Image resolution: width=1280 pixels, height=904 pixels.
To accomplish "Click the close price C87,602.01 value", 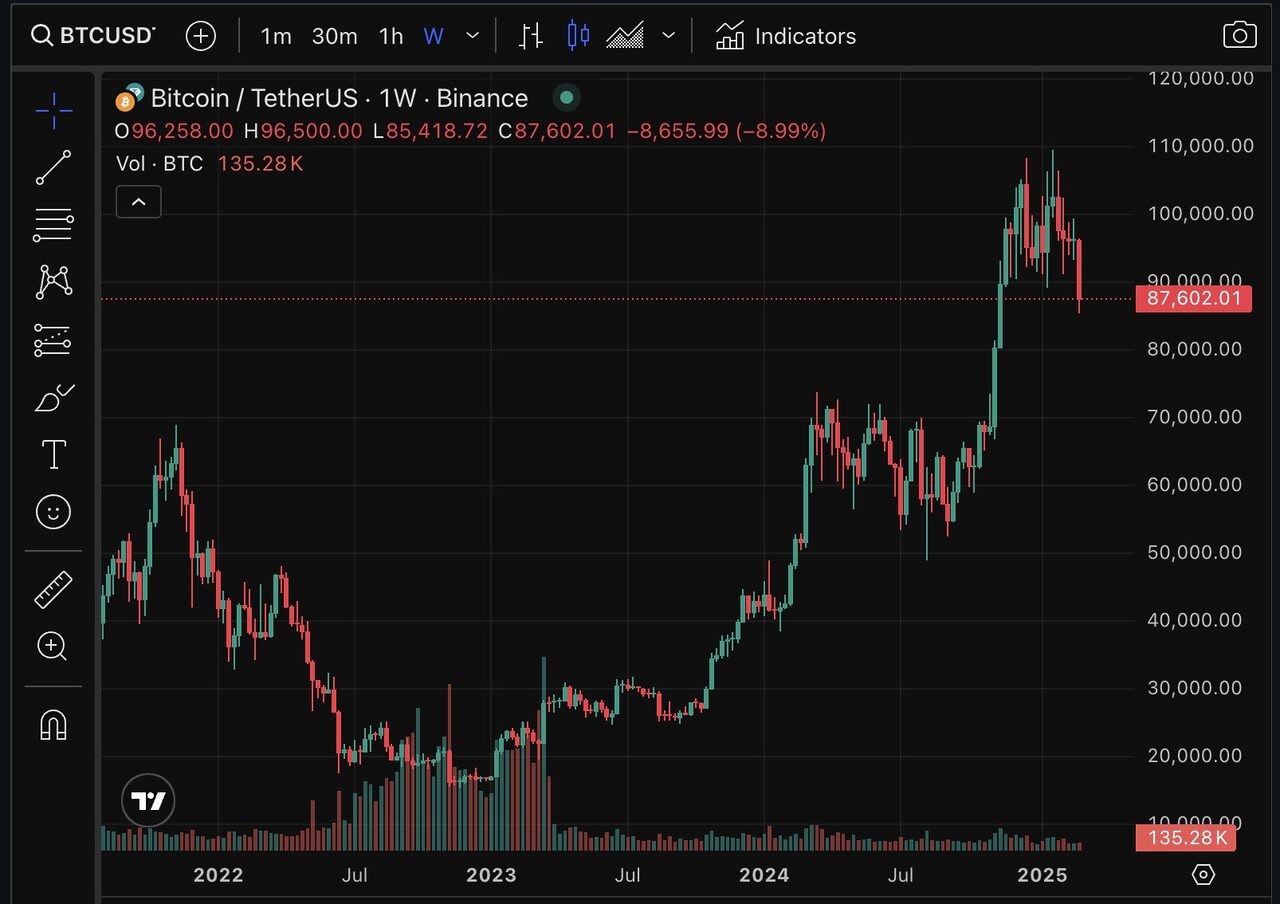I will [x=557, y=131].
